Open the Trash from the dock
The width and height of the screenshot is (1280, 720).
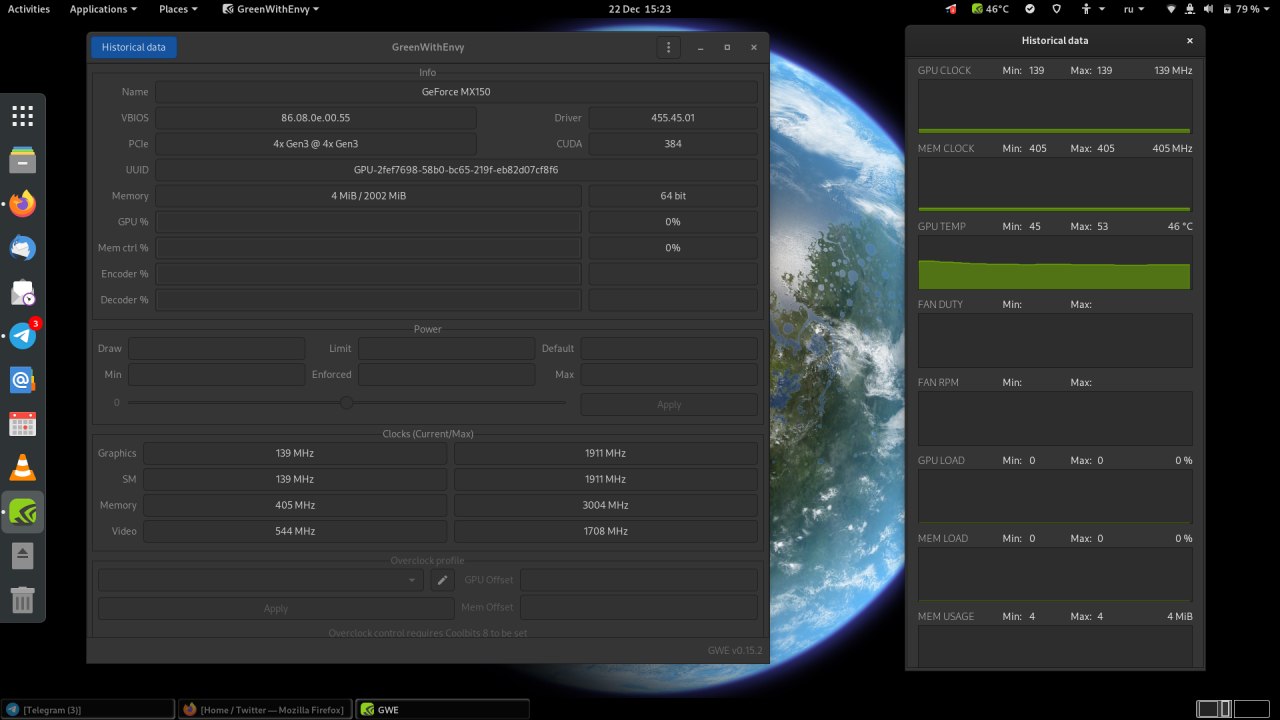pos(23,599)
